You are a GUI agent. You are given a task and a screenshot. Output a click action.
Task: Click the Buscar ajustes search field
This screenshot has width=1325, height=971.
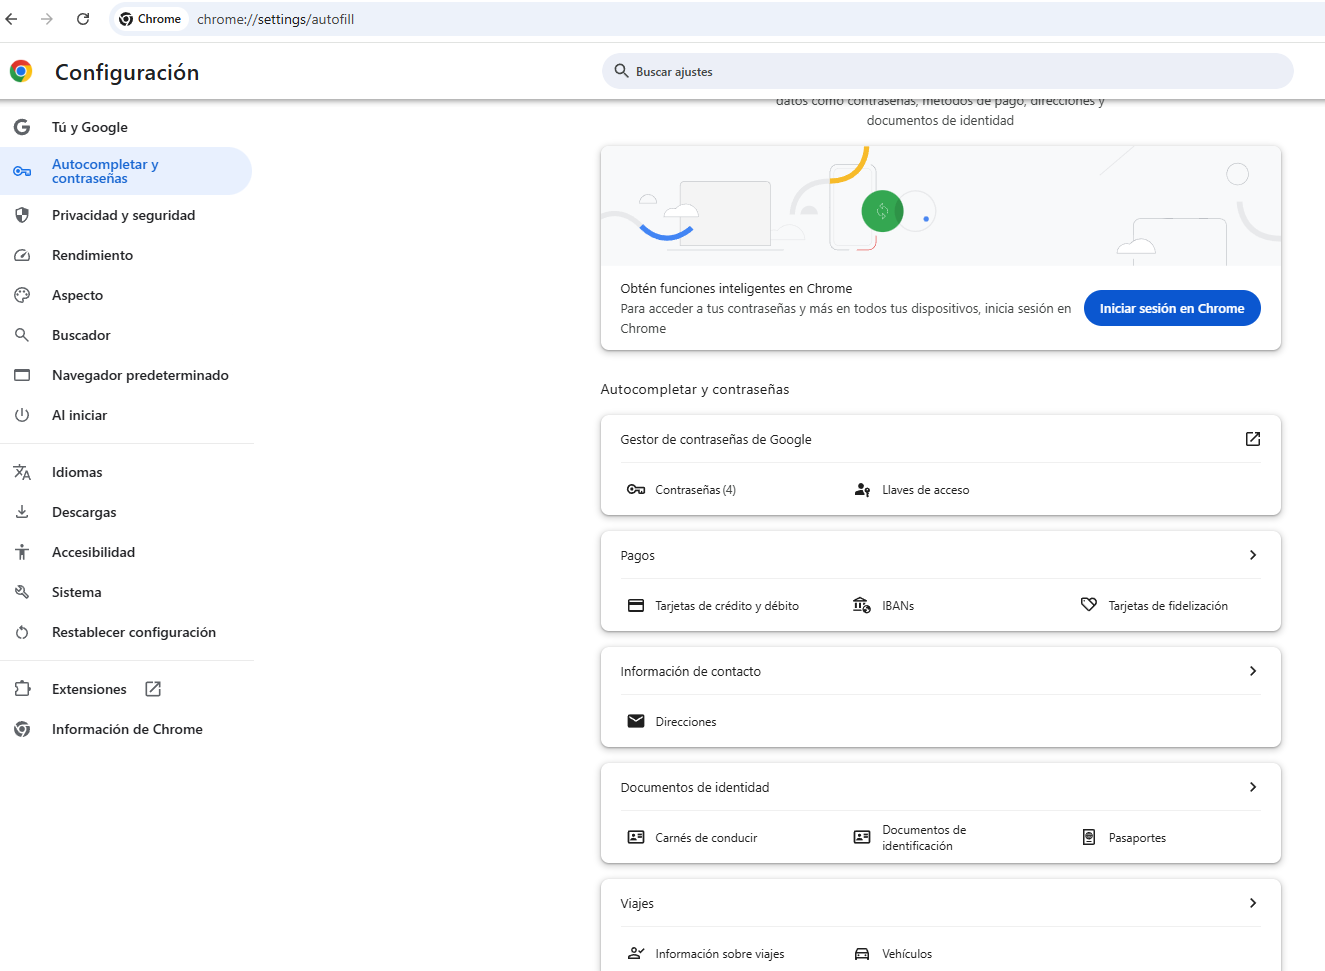point(947,71)
